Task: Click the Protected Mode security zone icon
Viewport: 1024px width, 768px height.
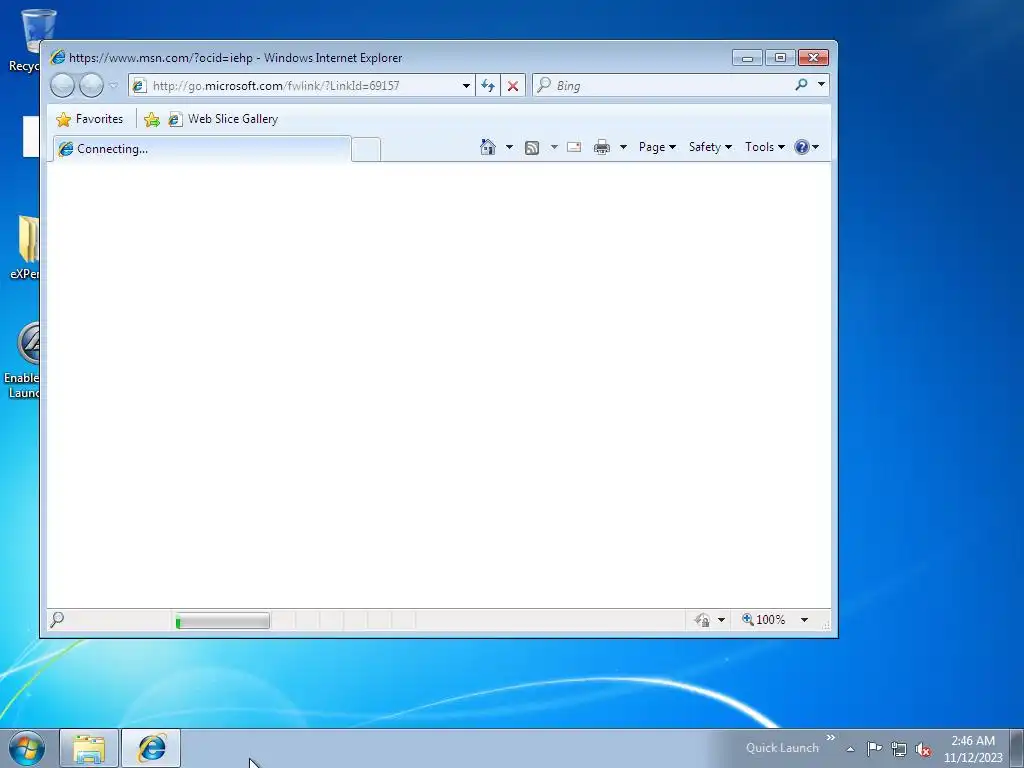Action: (703, 620)
